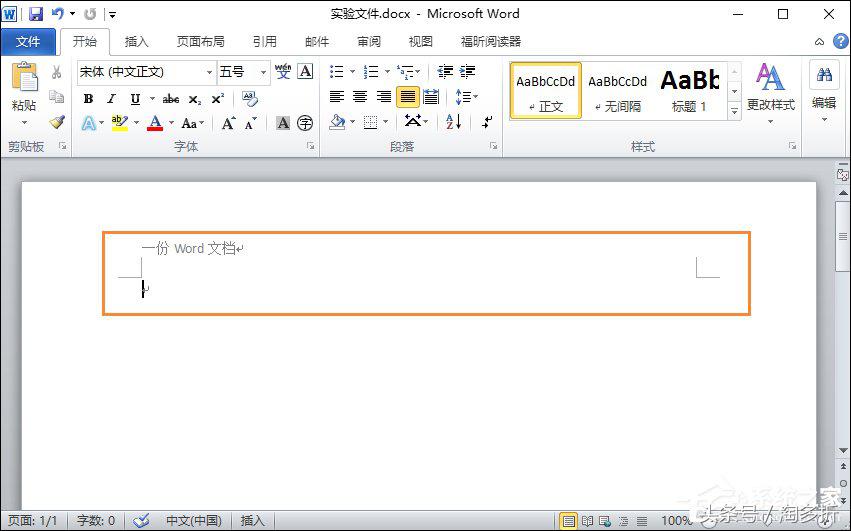Apply the 标题 1 style
Image resolution: width=851 pixels, height=531 pixels.
pyautogui.click(x=690, y=91)
